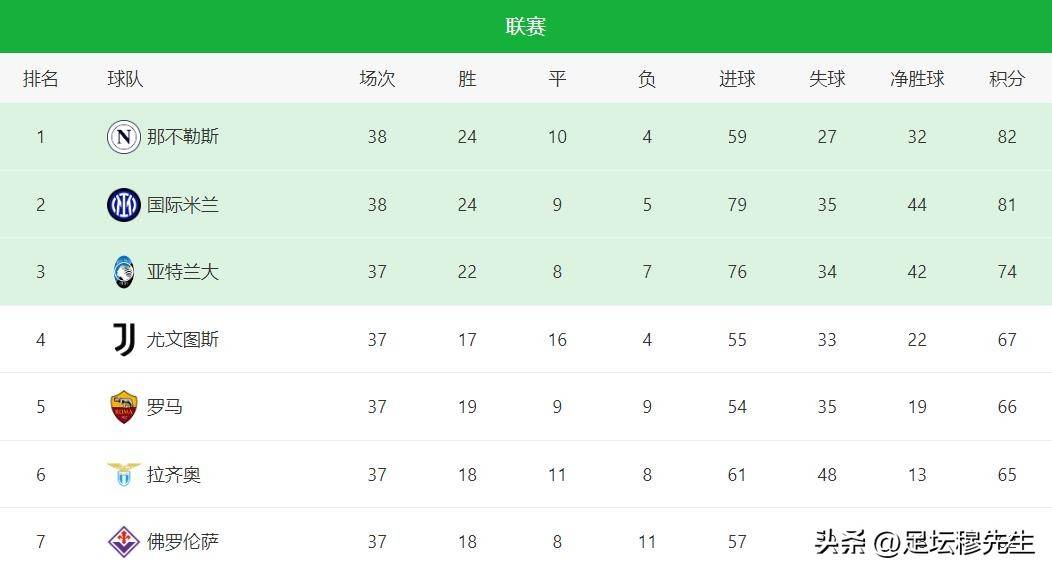Open the 尤文图斯 team name

183,340
